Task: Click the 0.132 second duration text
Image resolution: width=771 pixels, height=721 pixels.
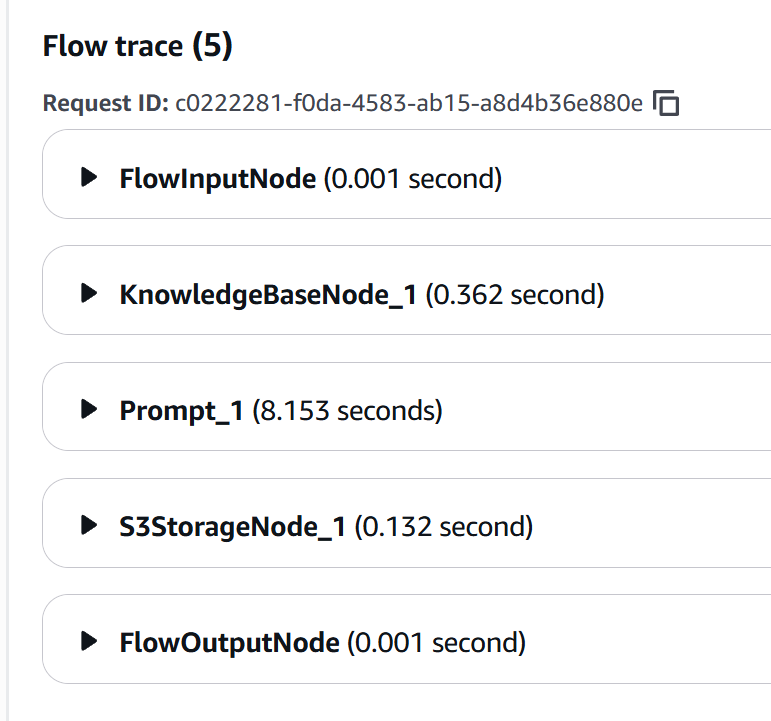Action: (x=443, y=526)
